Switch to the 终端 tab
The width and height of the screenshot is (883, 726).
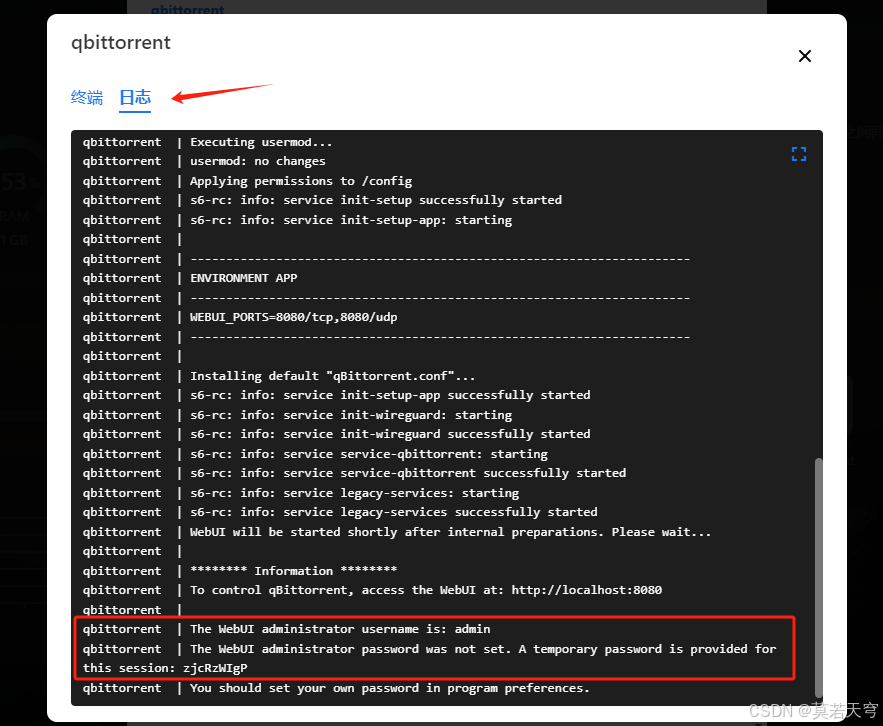click(87, 97)
